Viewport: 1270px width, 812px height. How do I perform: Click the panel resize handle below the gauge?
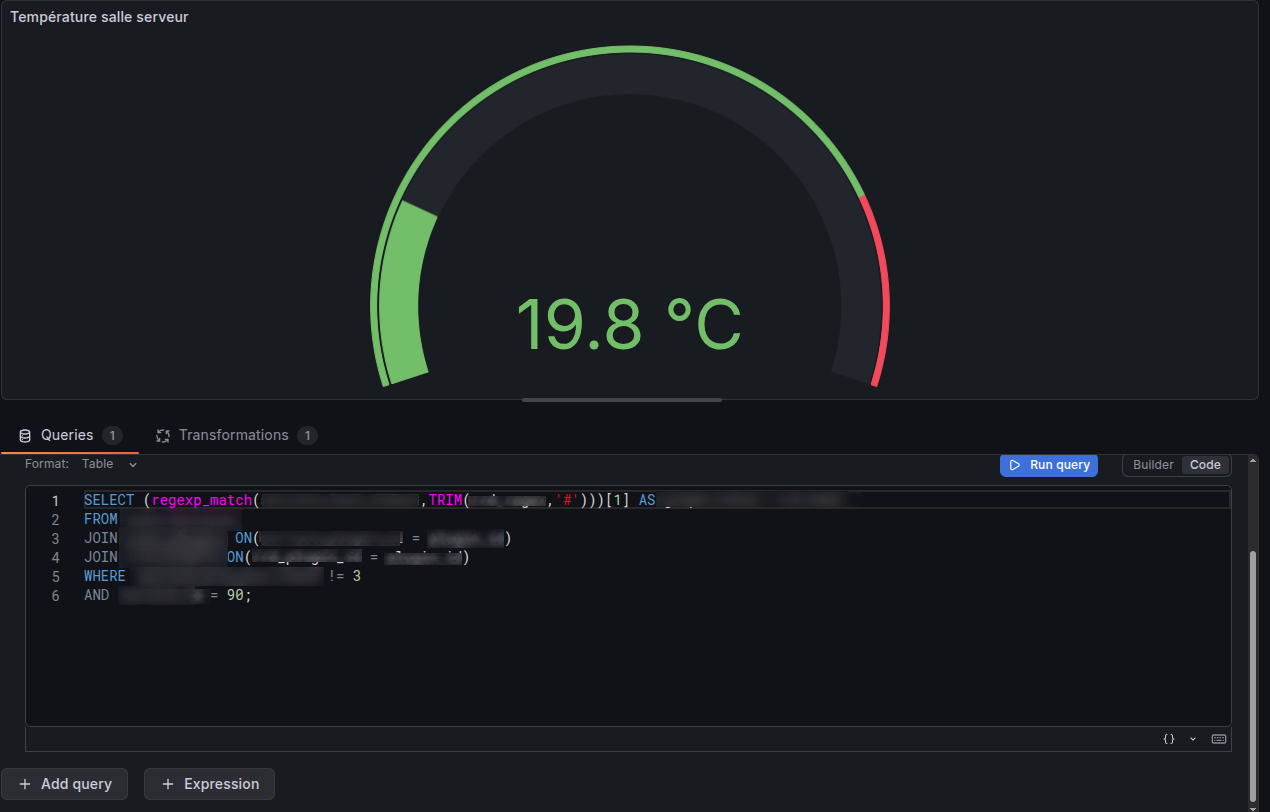(621, 400)
